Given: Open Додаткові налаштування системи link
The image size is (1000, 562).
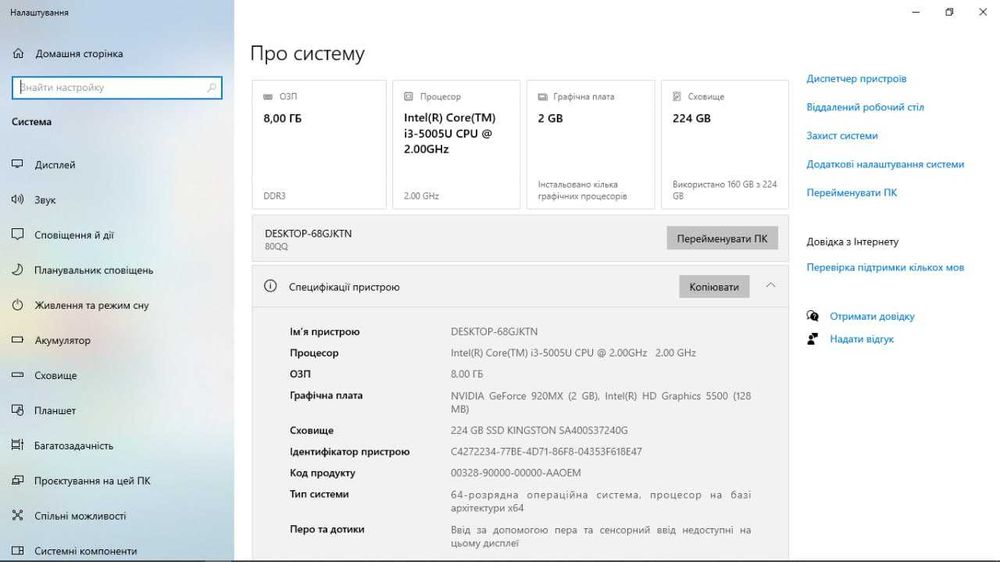Looking at the screenshot, I should [x=885, y=164].
